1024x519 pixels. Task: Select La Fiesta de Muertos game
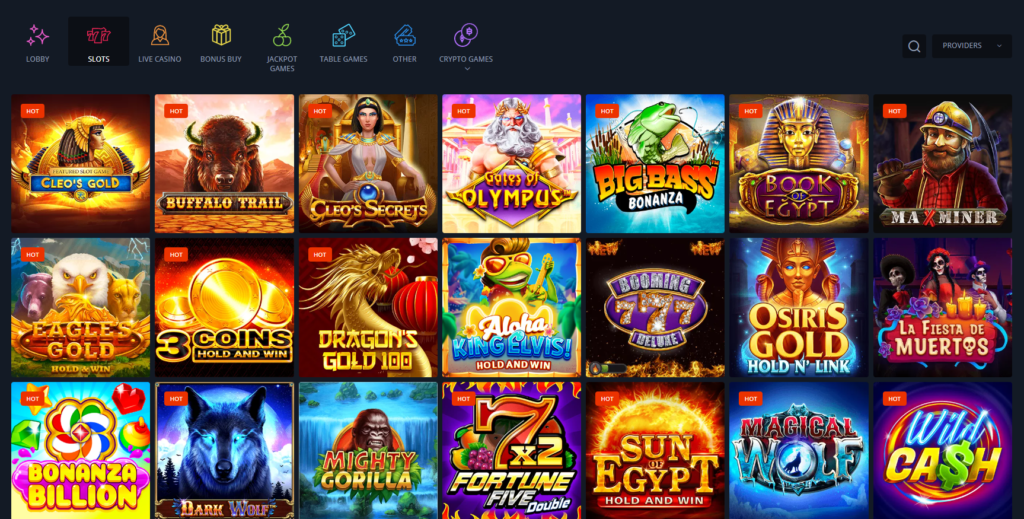point(942,307)
